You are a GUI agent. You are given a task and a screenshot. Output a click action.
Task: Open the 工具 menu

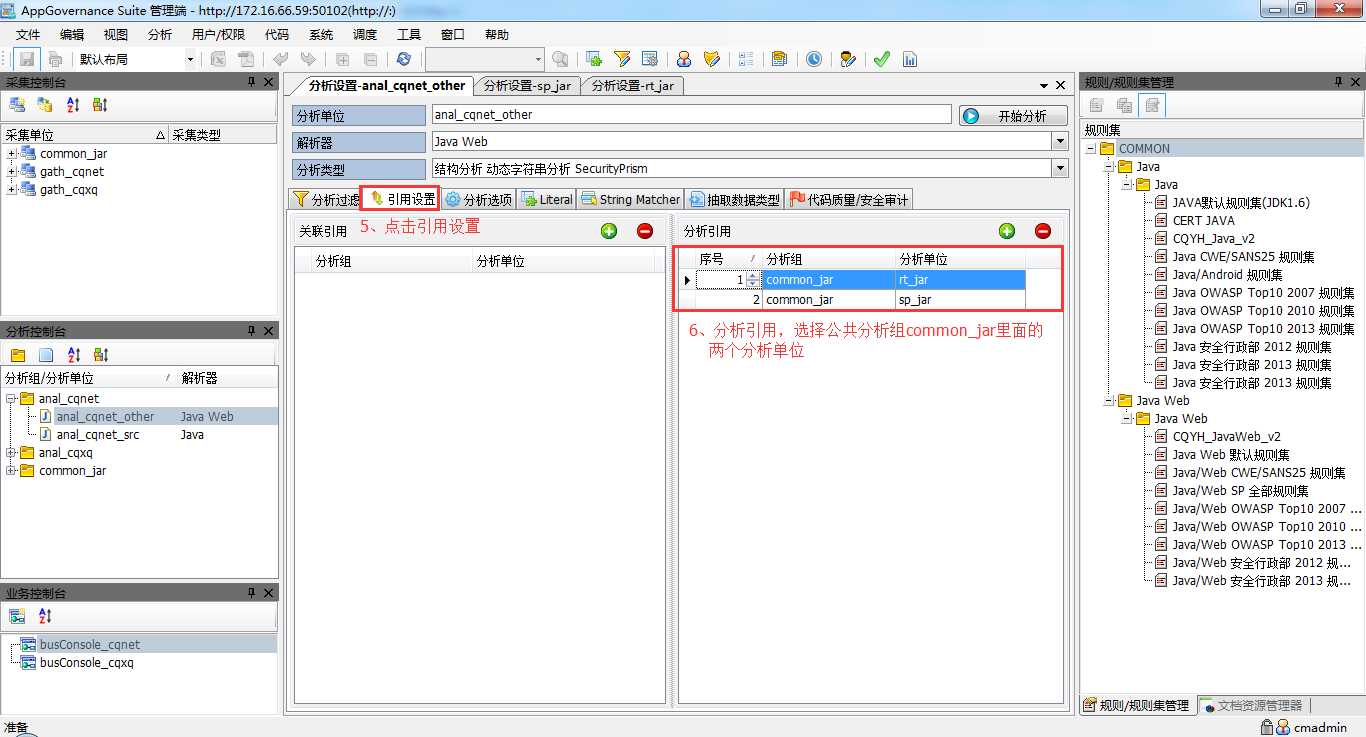coord(409,34)
